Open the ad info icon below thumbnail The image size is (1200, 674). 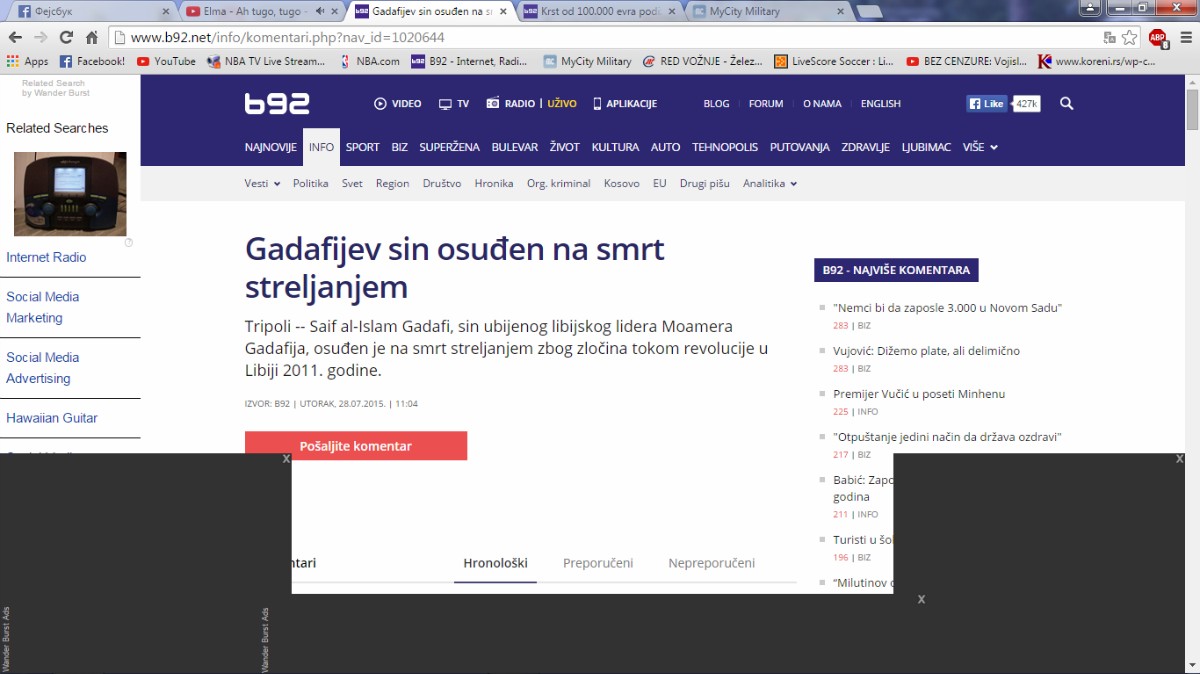129,243
